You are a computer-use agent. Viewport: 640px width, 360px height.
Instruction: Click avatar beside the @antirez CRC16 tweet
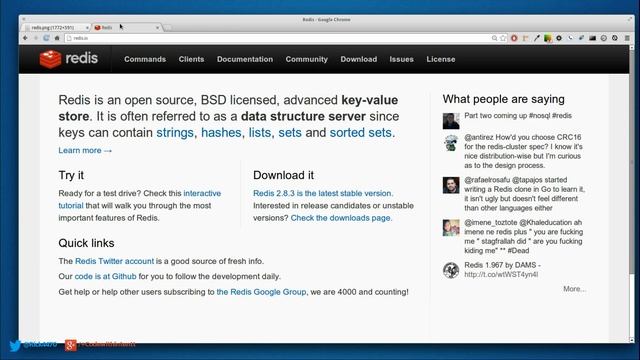tap(451, 142)
